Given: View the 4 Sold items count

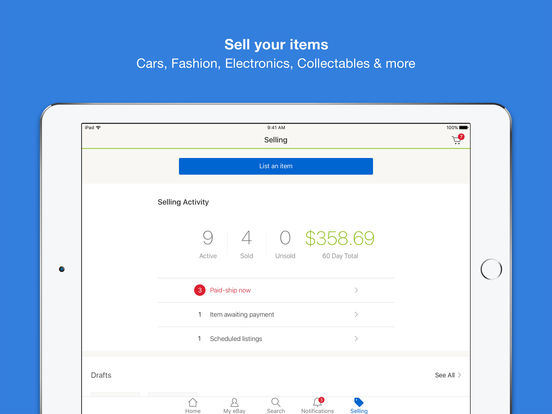Looking at the screenshot, I should (246, 244).
